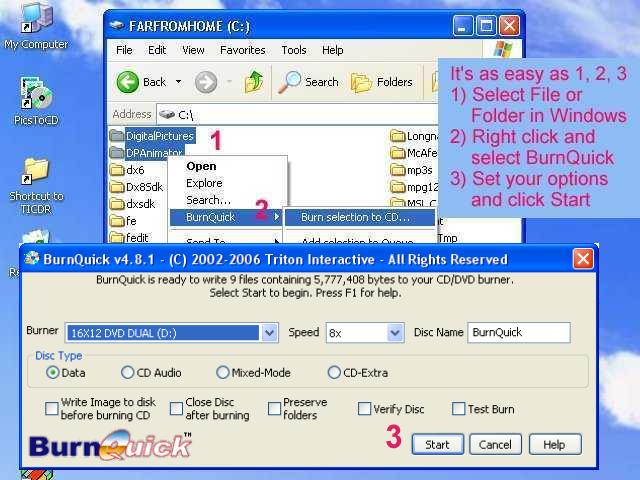640x480 pixels.
Task: Select the CD Audio radio button
Action: click(x=127, y=372)
